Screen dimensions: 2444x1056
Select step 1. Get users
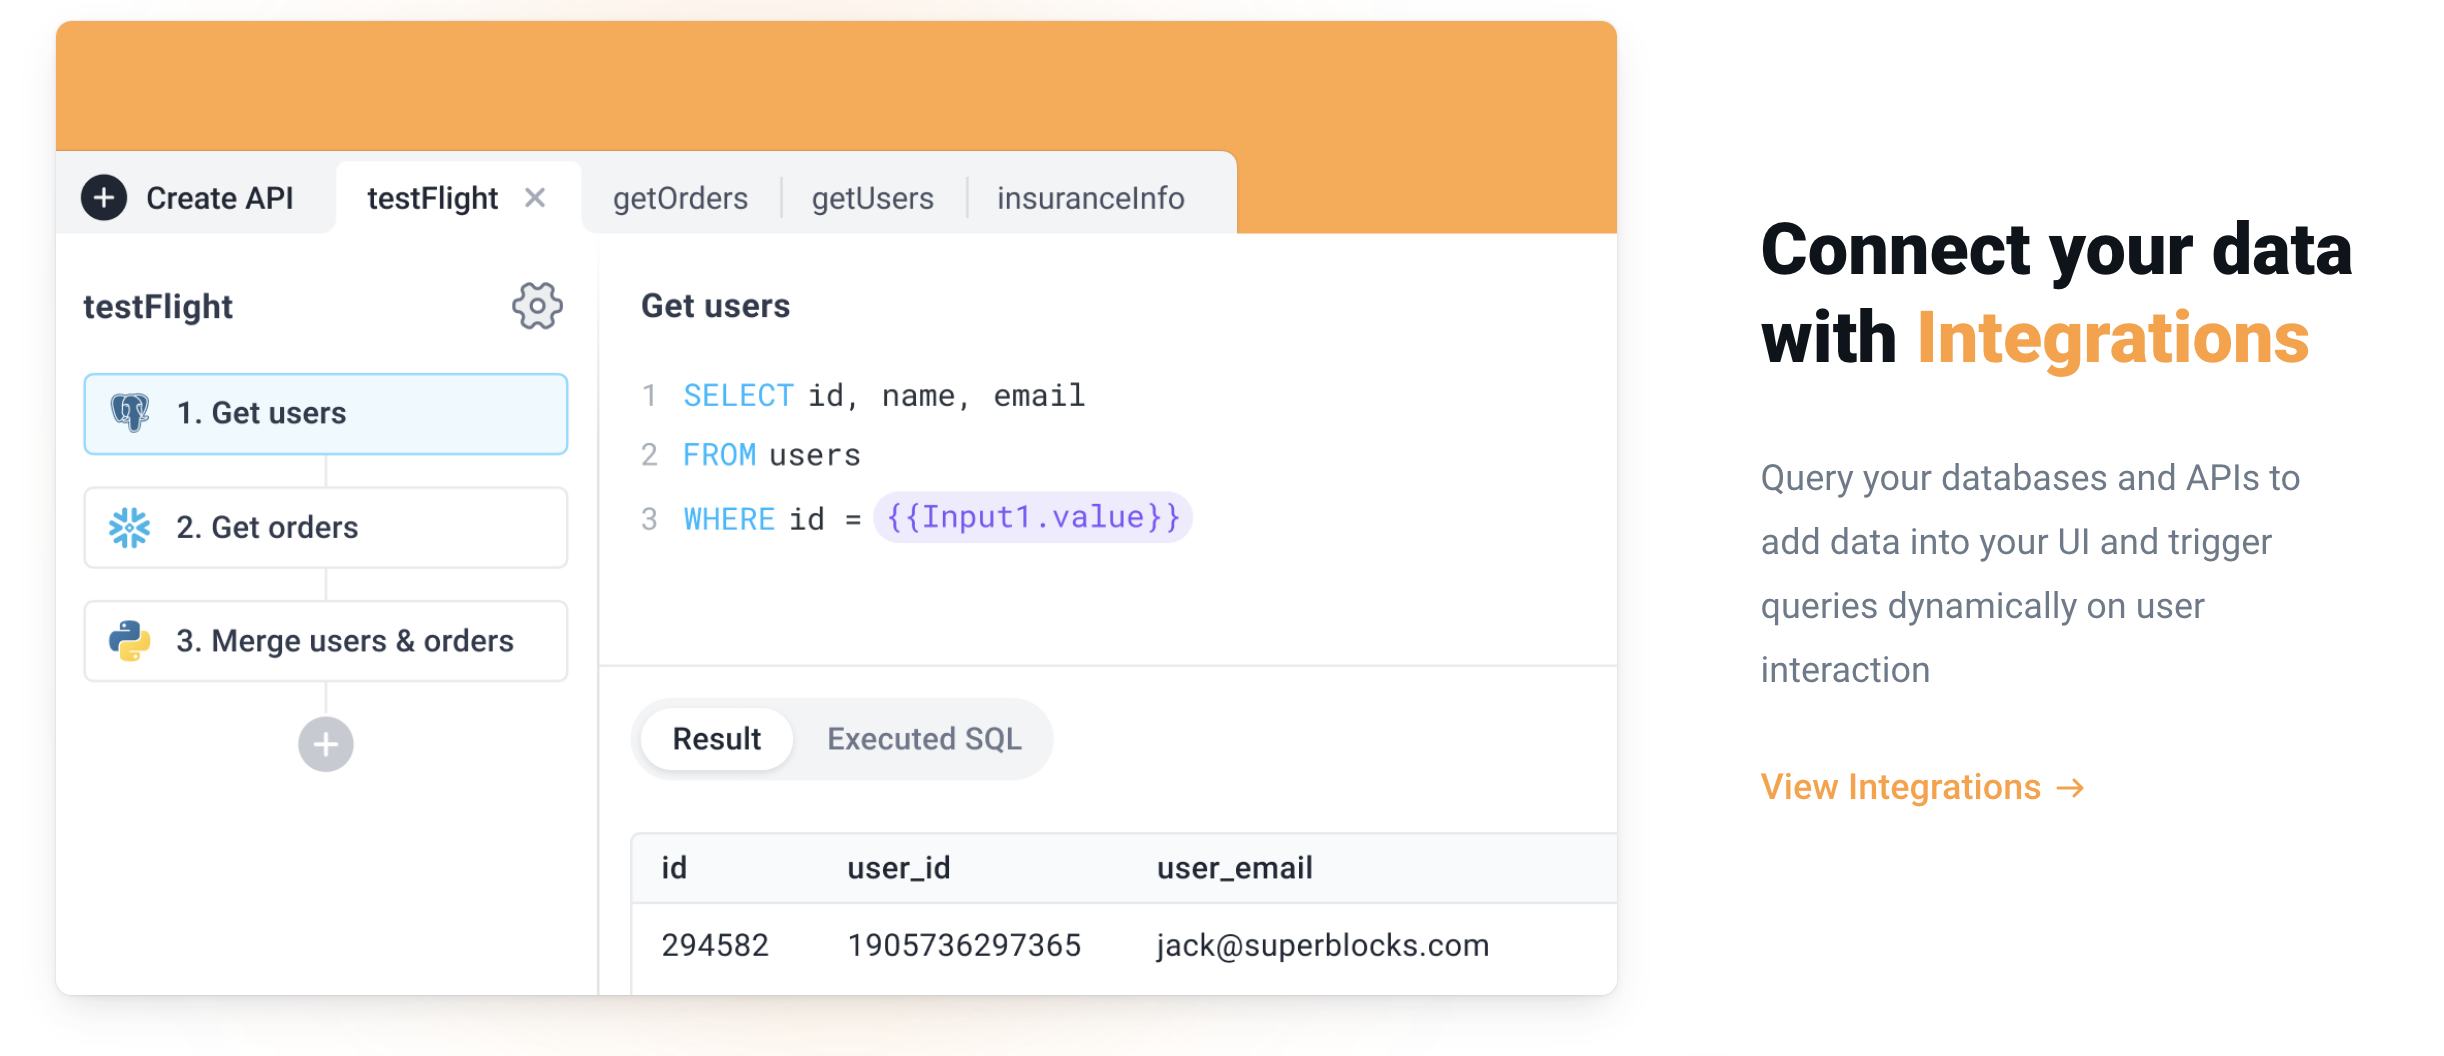(x=326, y=414)
